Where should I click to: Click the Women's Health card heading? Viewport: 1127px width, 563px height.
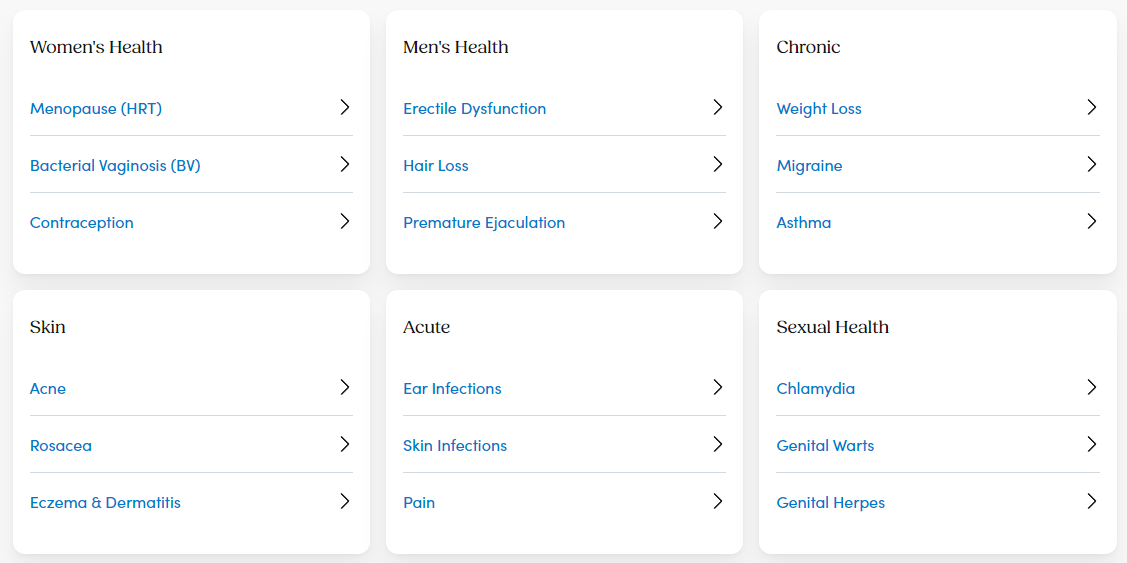tap(96, 47)
